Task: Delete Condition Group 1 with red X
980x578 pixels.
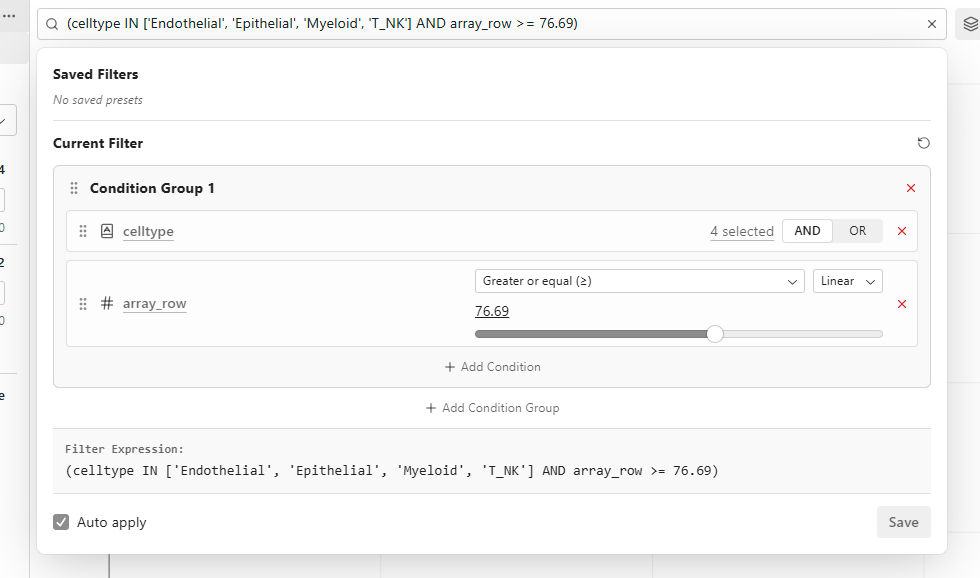Action: [x=910, y=188]
